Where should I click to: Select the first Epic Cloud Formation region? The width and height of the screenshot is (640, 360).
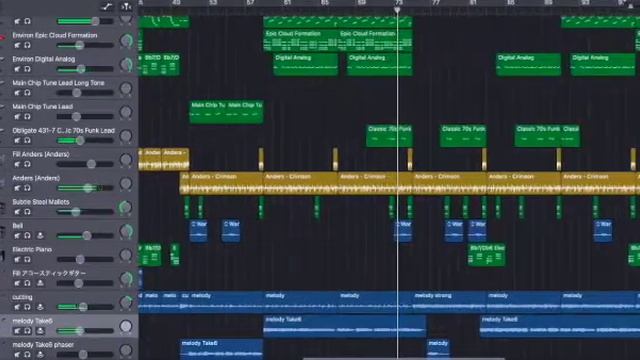click(x=301, y=40)
